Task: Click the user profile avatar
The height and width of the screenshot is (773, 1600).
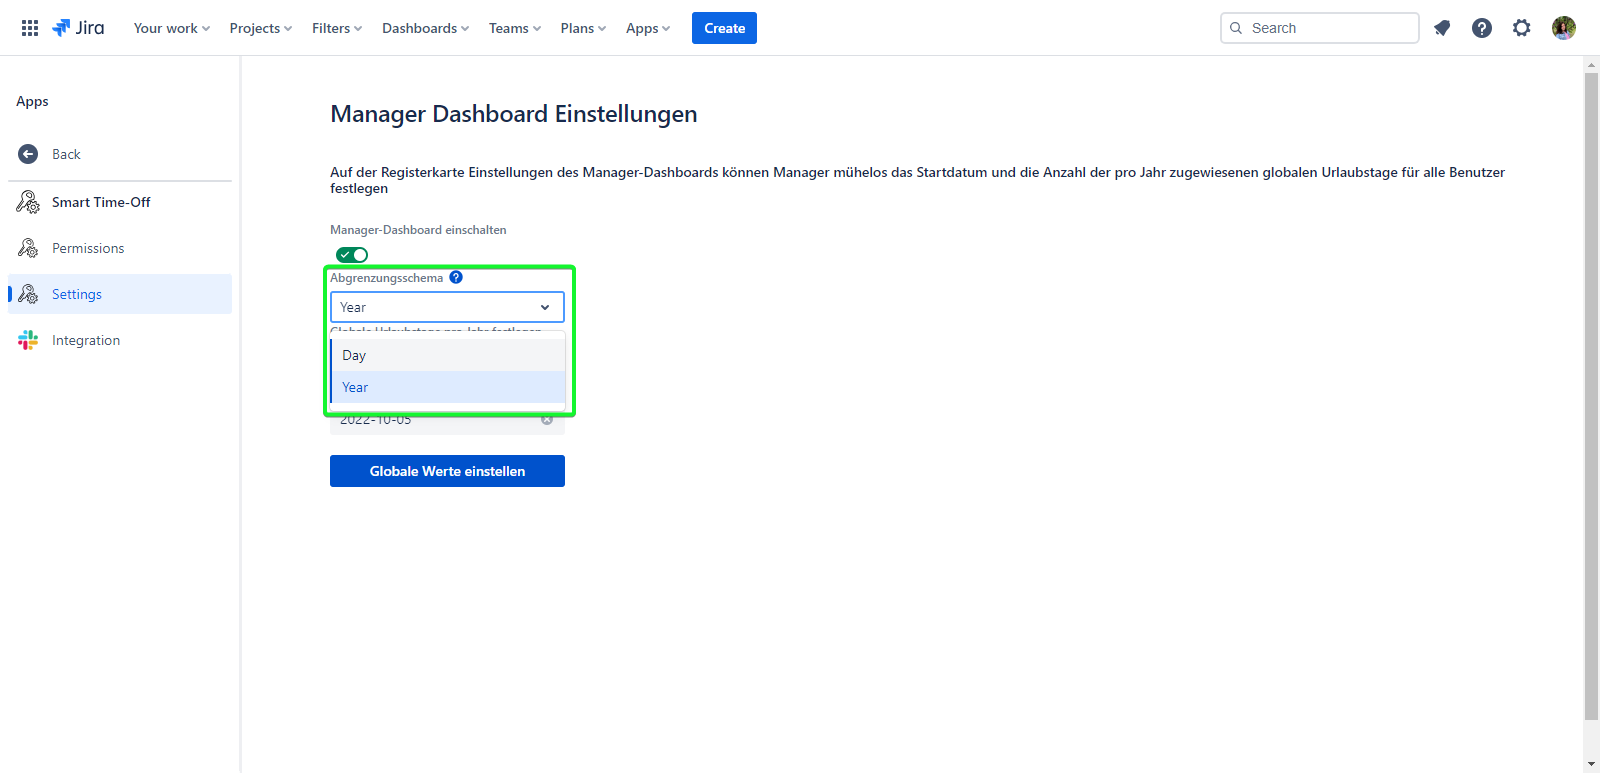Action: [x=1564, y=28]
